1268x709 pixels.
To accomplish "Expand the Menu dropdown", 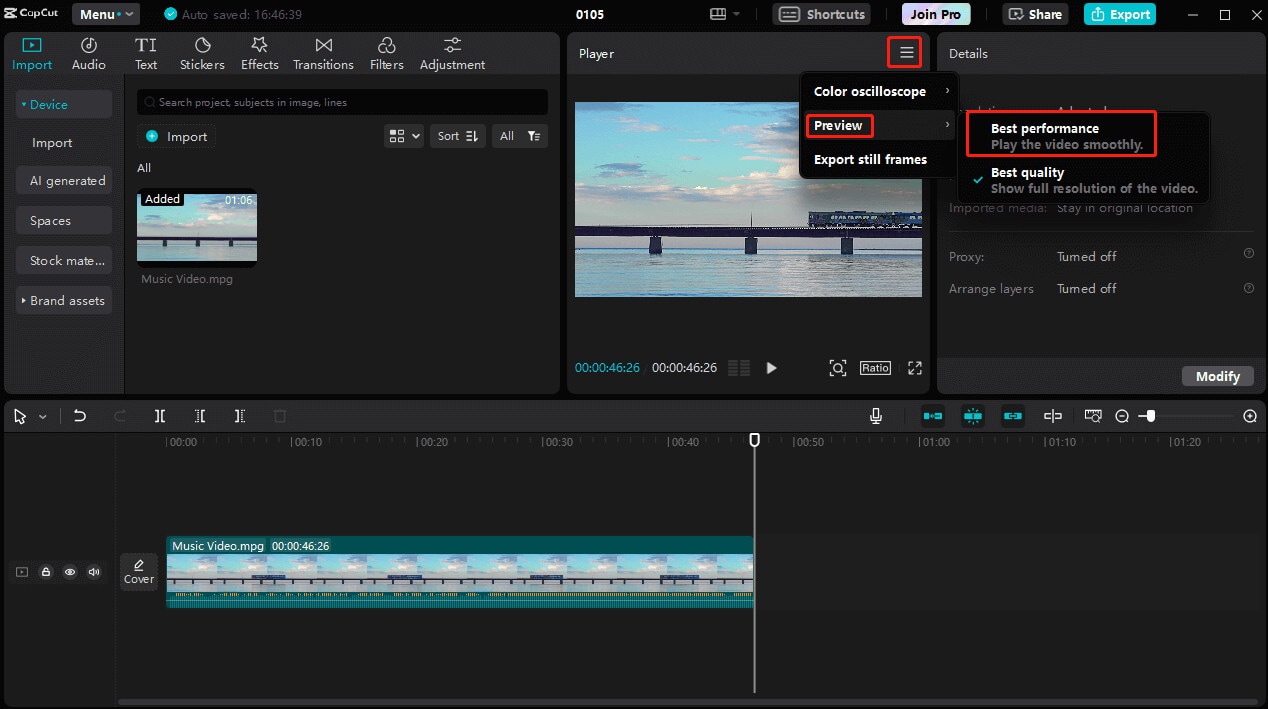I will coord(105,14).
